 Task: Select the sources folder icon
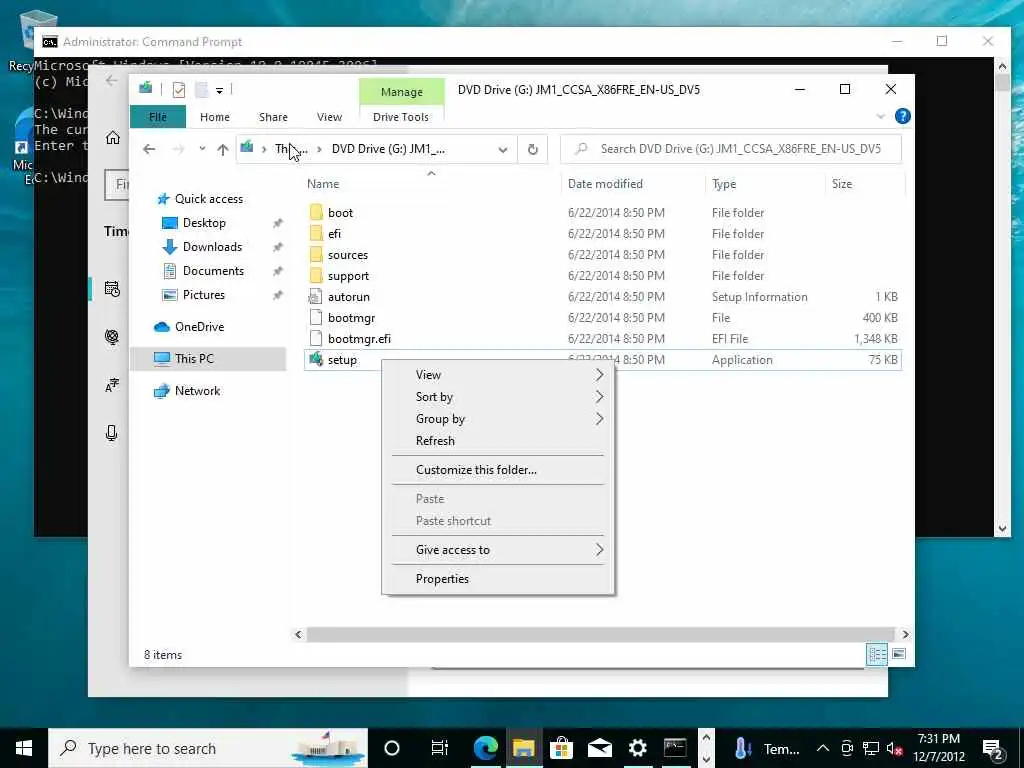point(316,255)
